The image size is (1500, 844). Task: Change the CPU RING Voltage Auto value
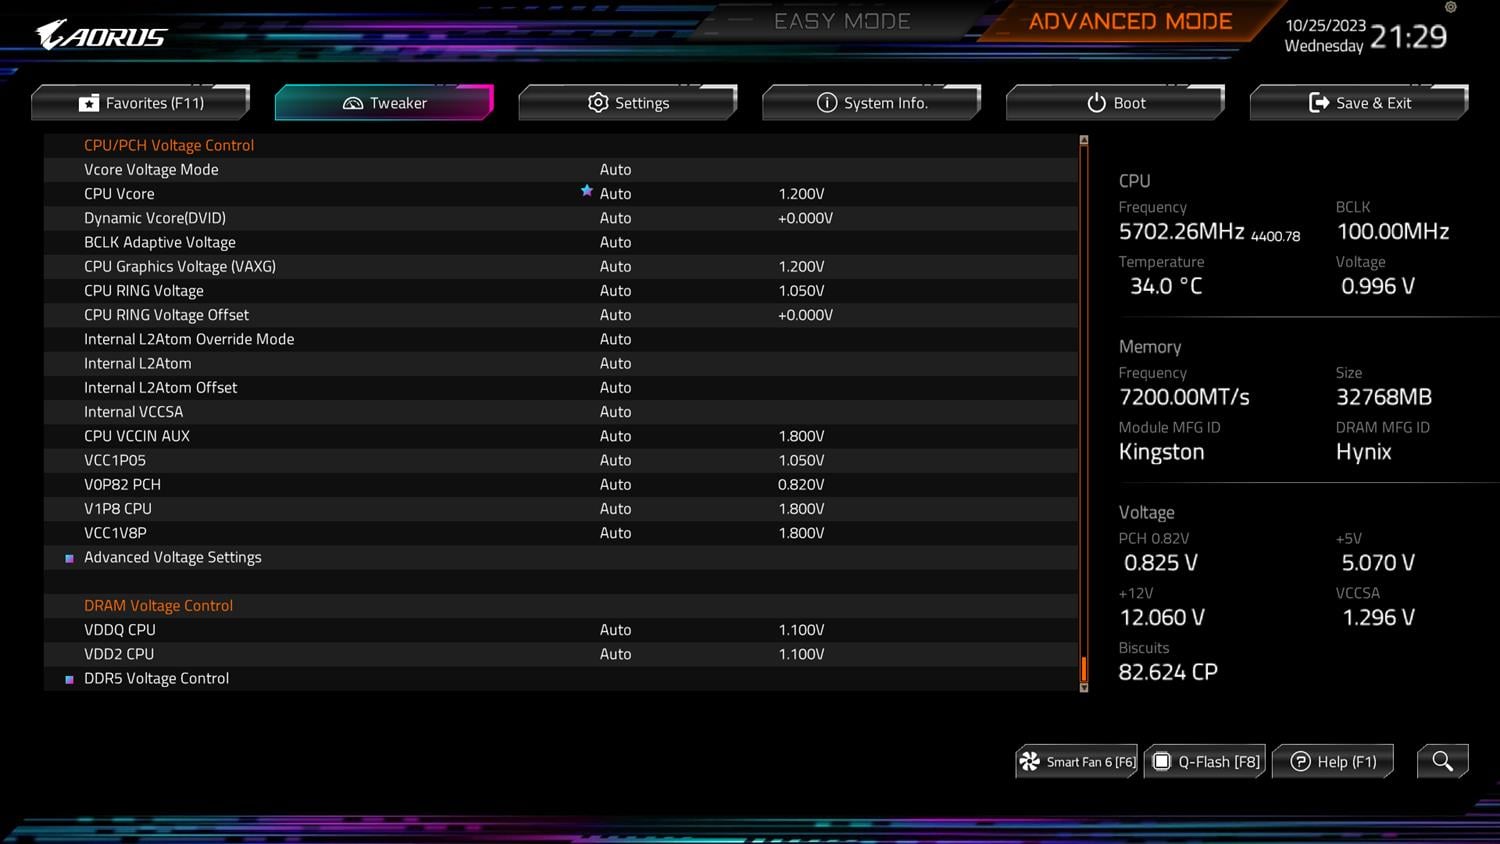[615, 291]
